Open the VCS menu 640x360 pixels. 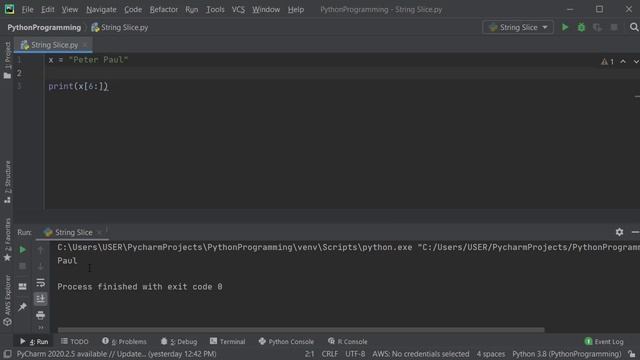(238, 9)
